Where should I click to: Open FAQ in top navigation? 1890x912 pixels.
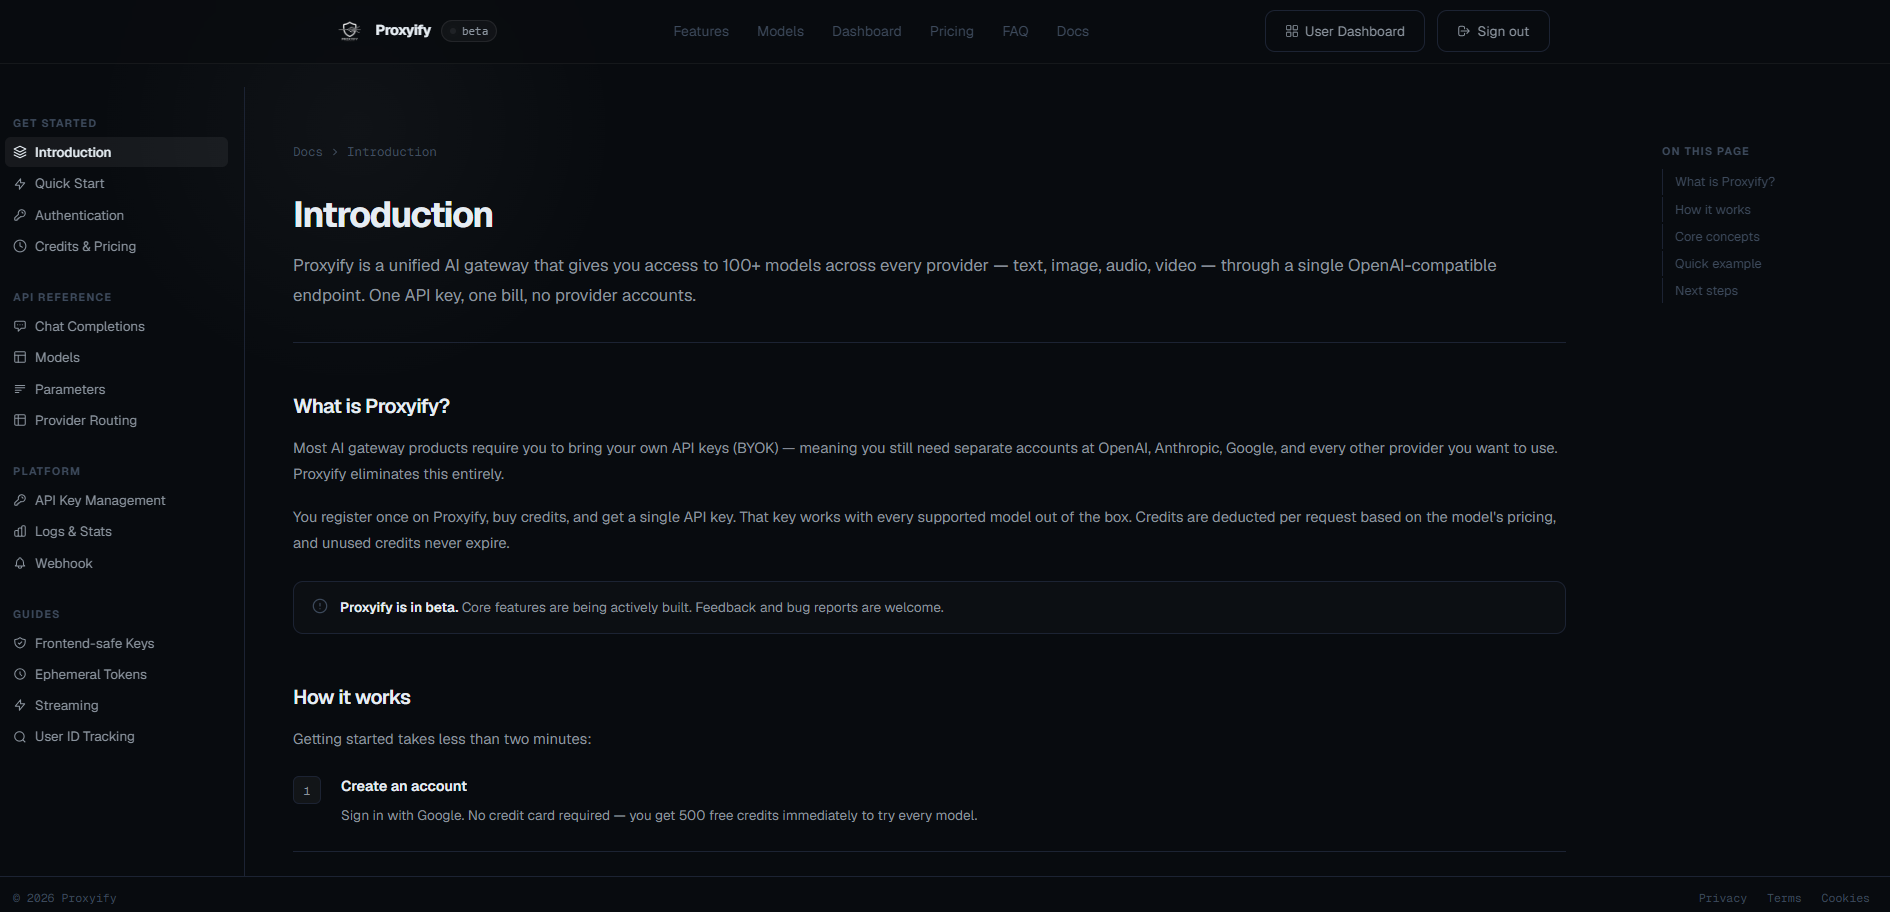point(1015,31)
